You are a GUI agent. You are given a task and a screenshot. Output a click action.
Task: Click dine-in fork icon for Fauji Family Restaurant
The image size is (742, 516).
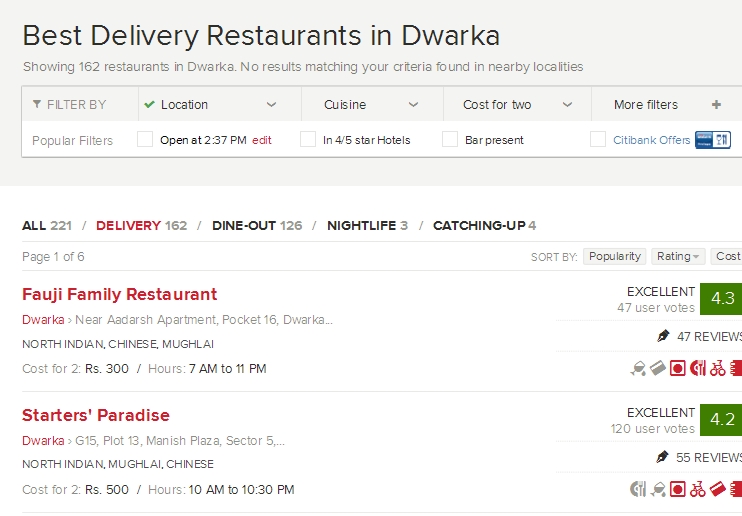tap(698, 368)
